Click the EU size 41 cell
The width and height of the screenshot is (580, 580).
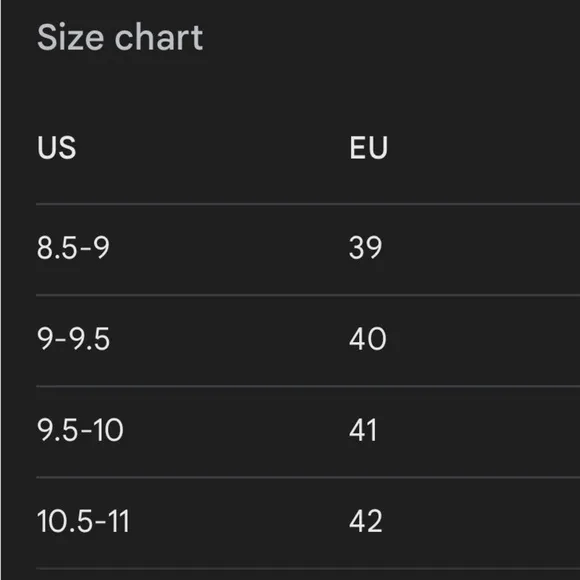point(363,429)
